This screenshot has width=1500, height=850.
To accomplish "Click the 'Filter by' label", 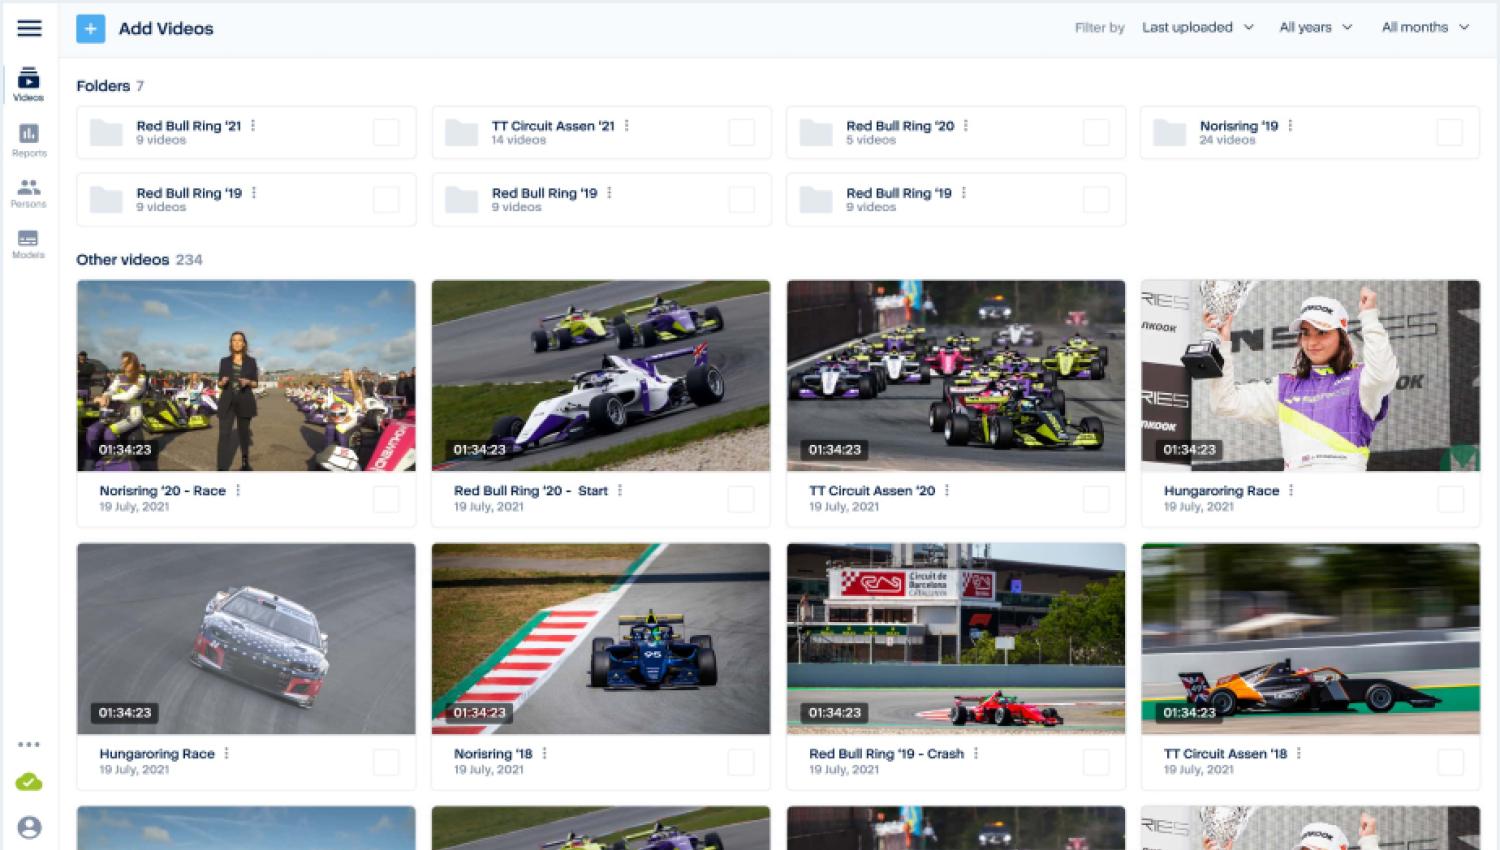I will tap(1099, 28).
